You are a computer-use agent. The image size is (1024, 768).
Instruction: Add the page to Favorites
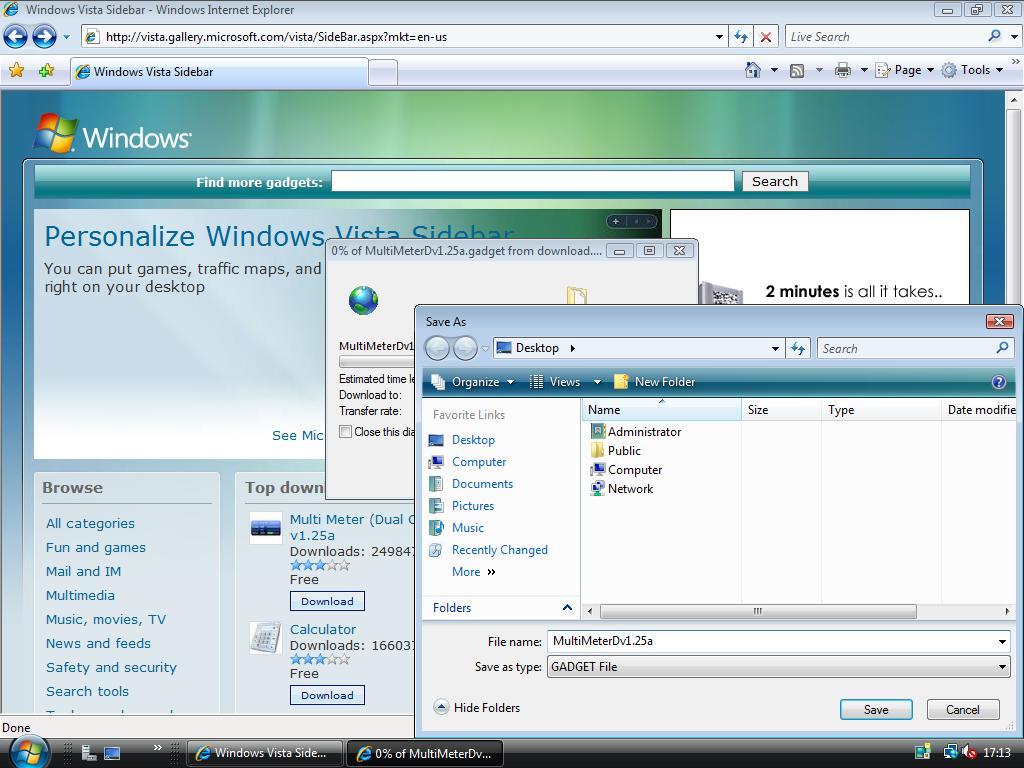coord(46,71)
